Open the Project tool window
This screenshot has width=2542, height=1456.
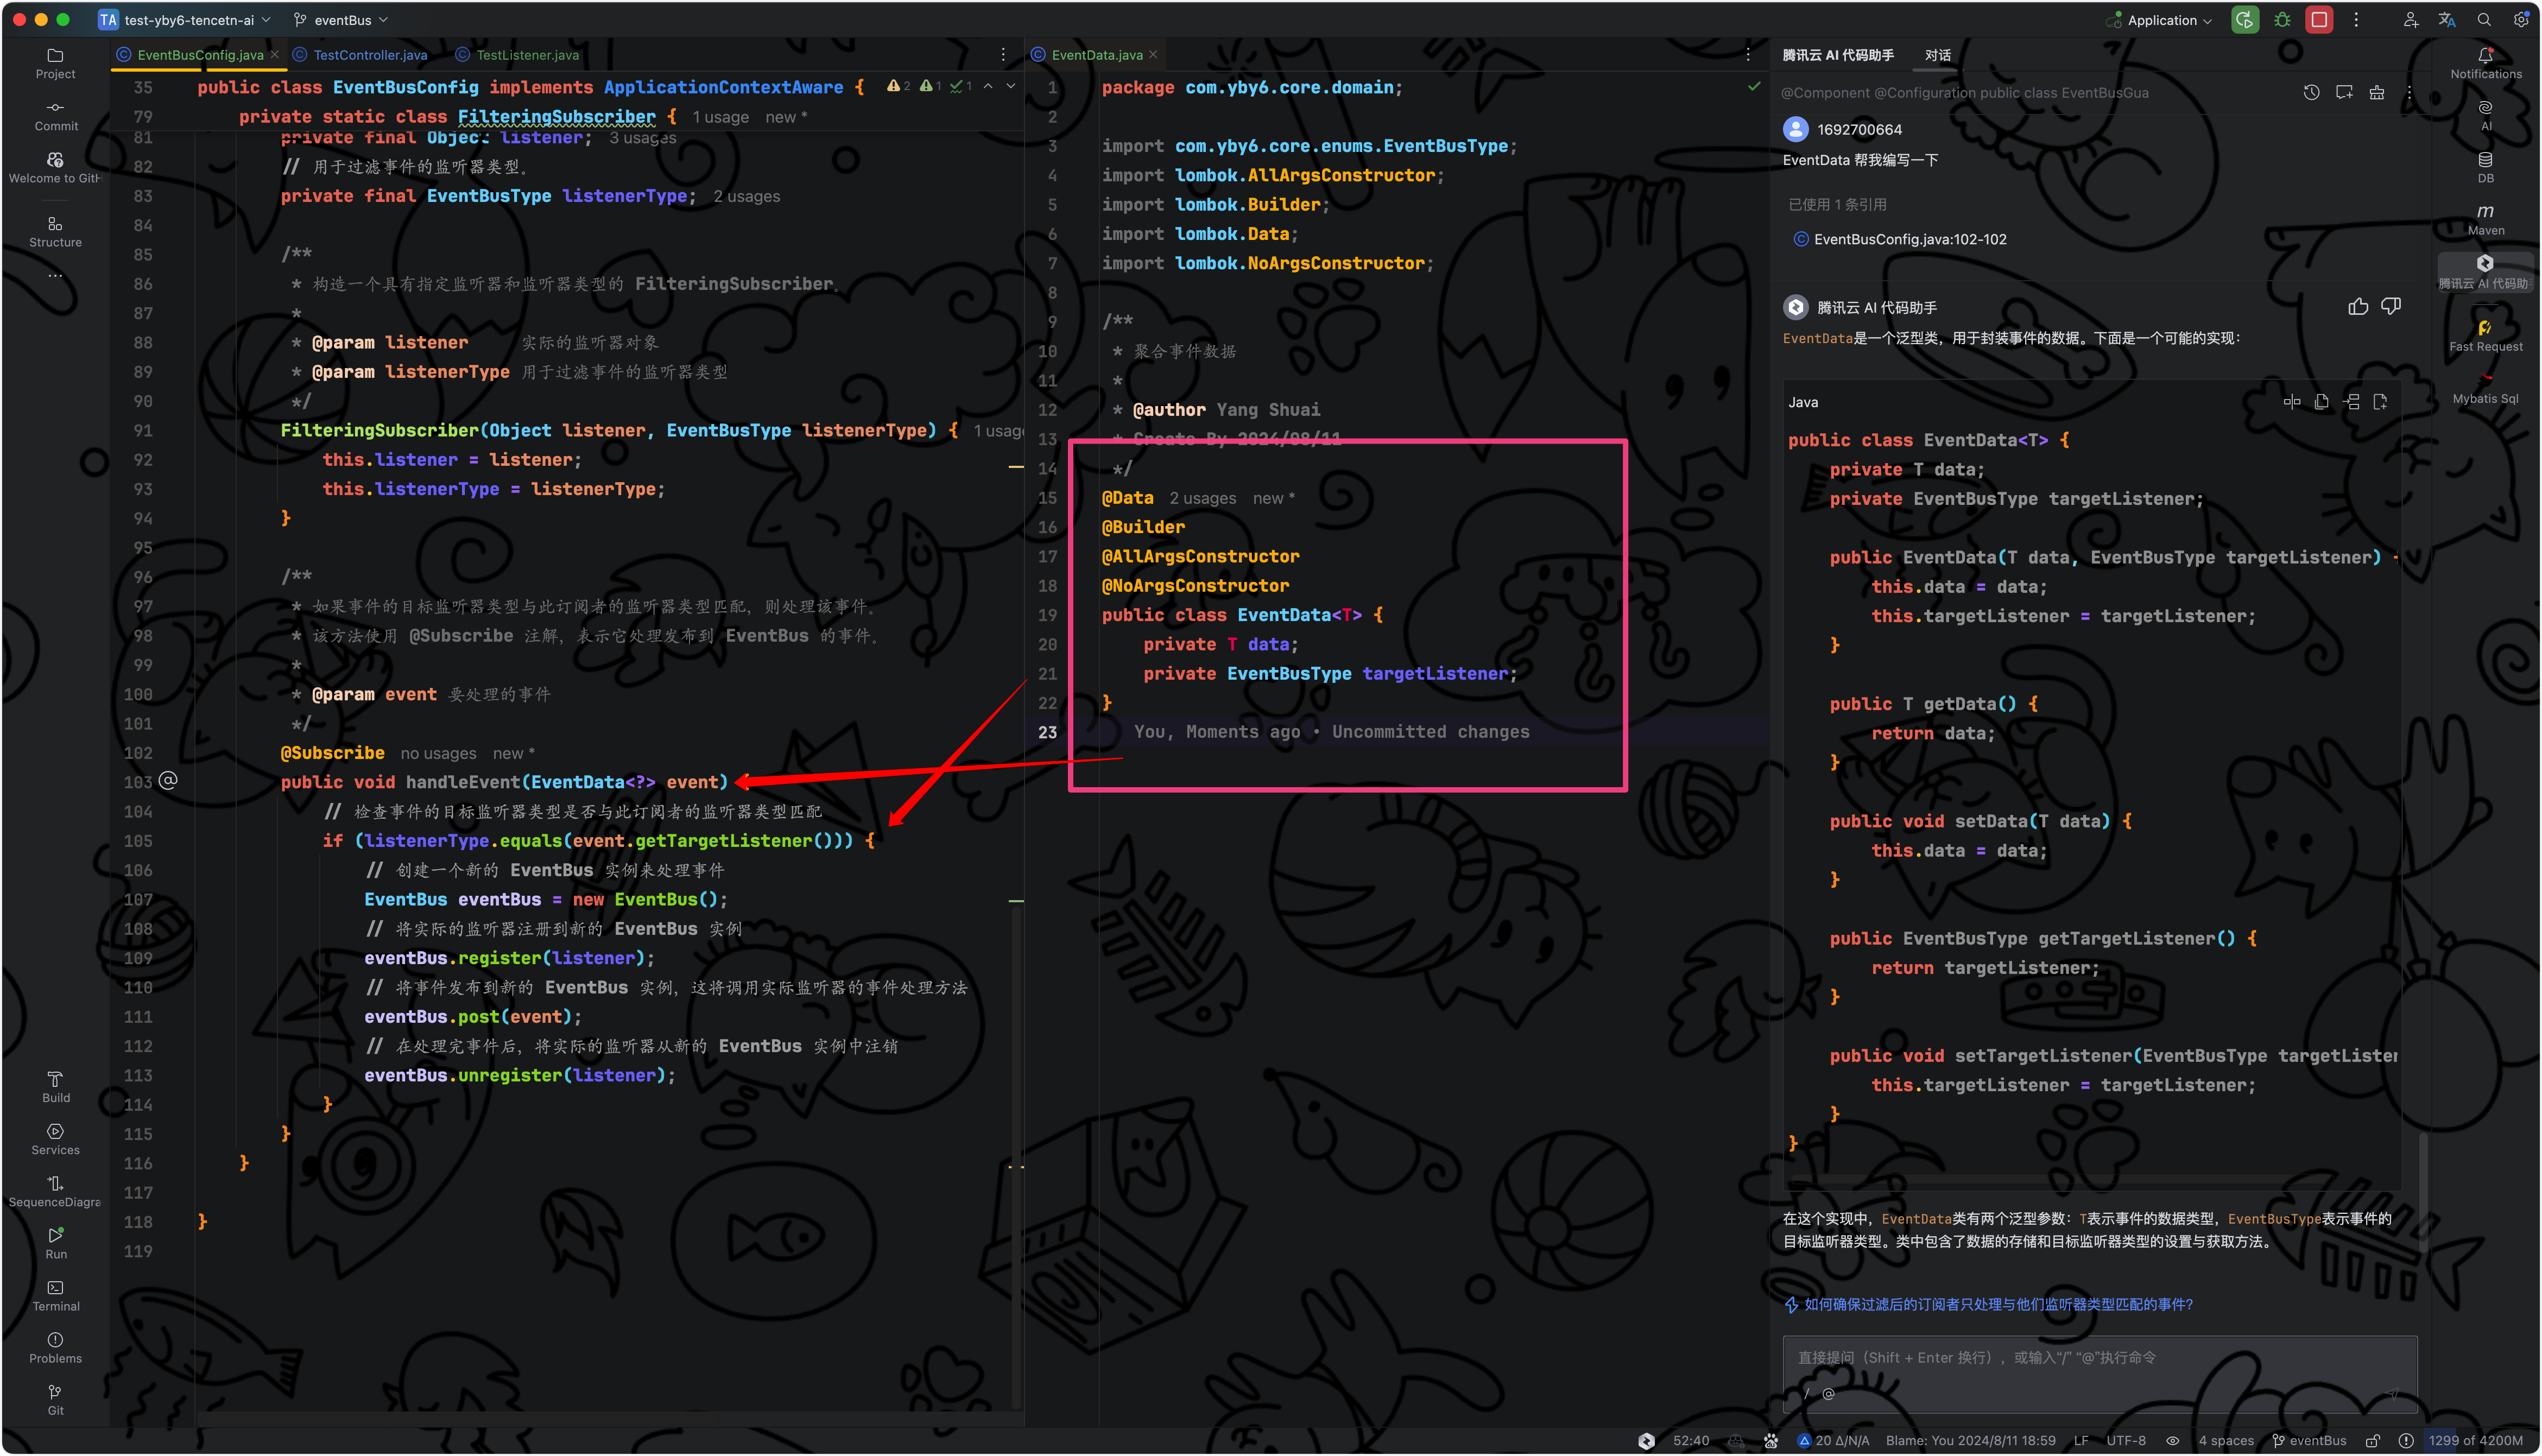(55, 63)
